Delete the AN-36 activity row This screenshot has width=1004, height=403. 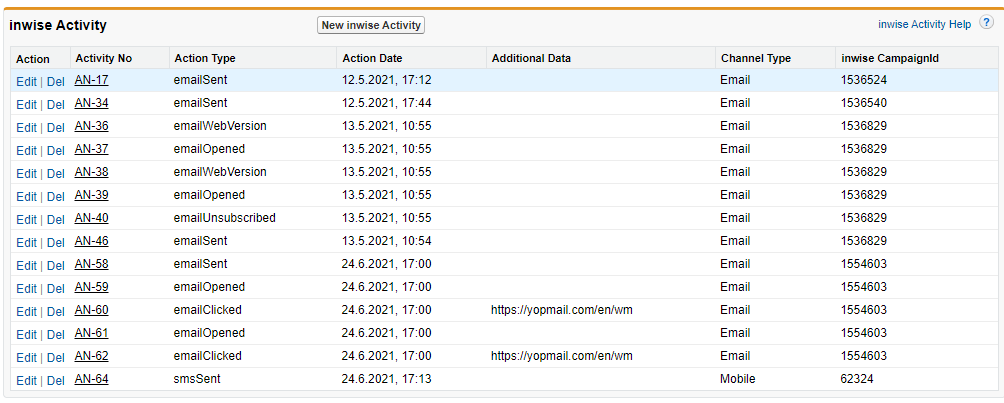coord(56,127)
